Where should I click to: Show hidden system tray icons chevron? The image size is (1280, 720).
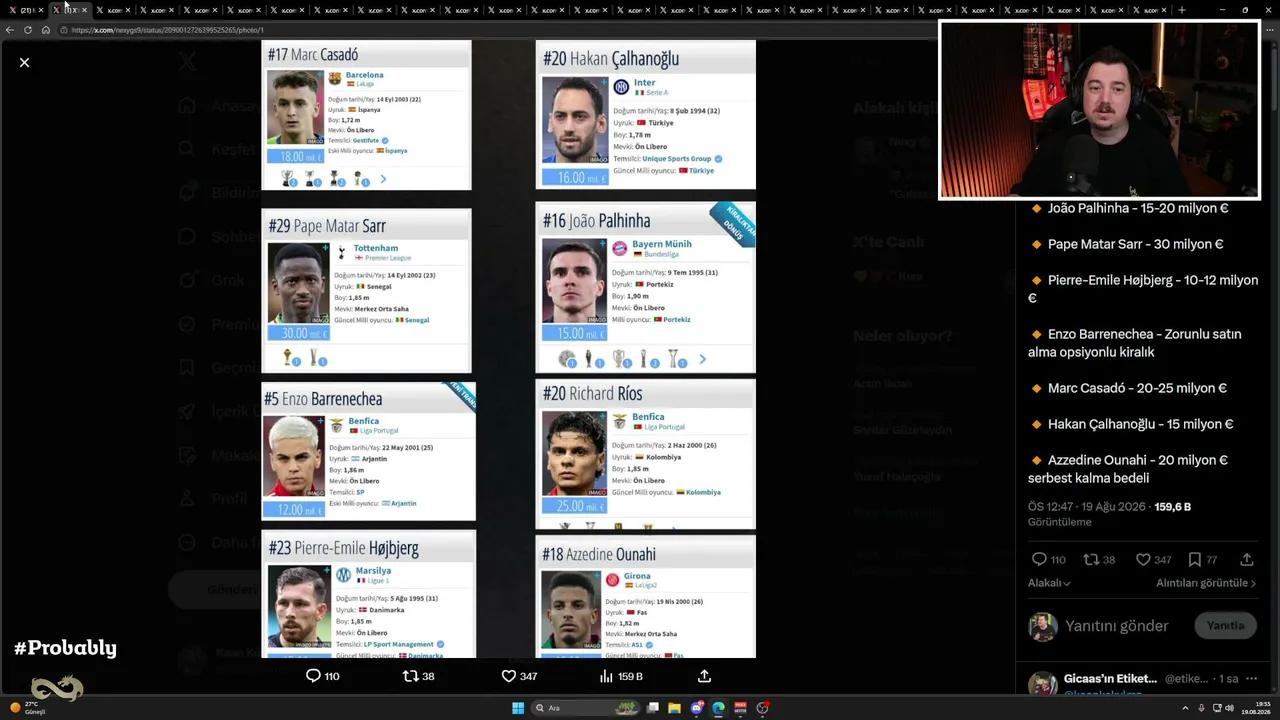[1186, 708]
